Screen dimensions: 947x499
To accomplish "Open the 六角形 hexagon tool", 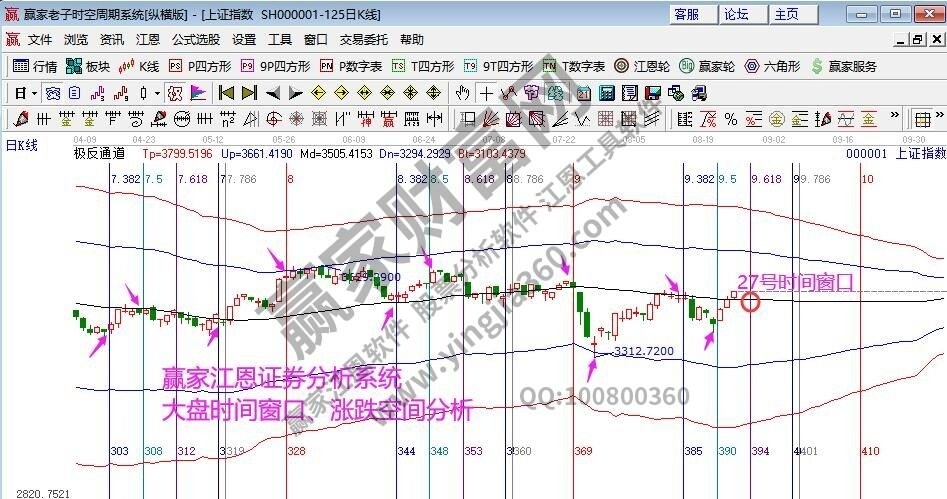I will 771,66.
